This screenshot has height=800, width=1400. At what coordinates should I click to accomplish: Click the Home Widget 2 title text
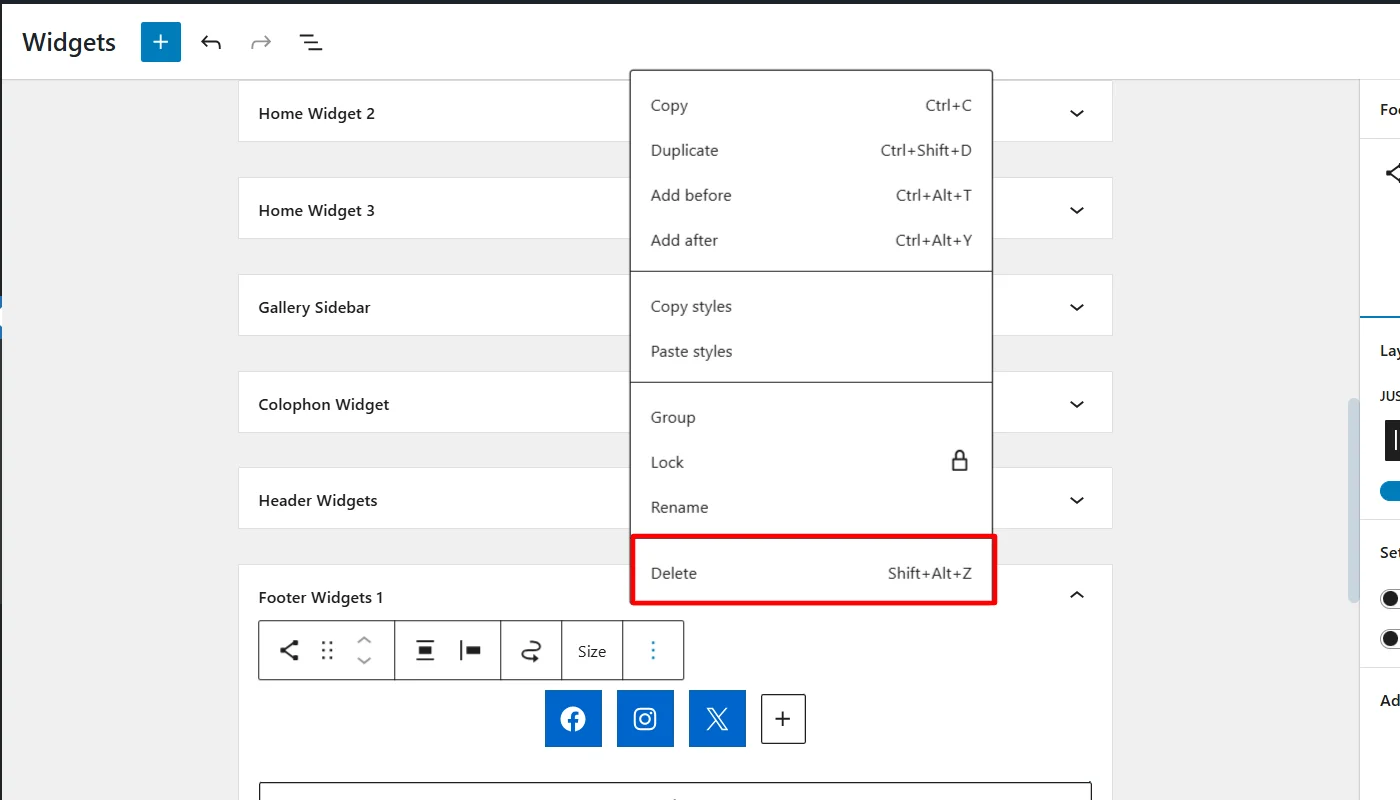317,113
